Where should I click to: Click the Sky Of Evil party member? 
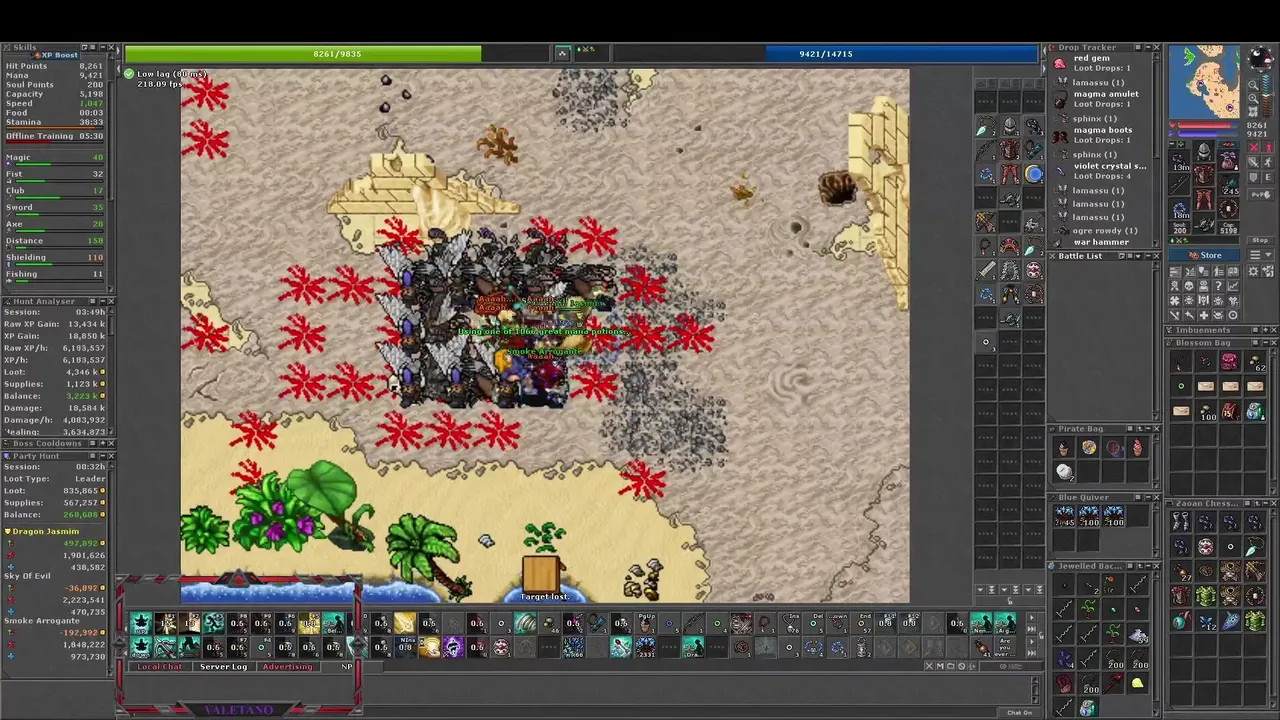[x=27, y=576]
